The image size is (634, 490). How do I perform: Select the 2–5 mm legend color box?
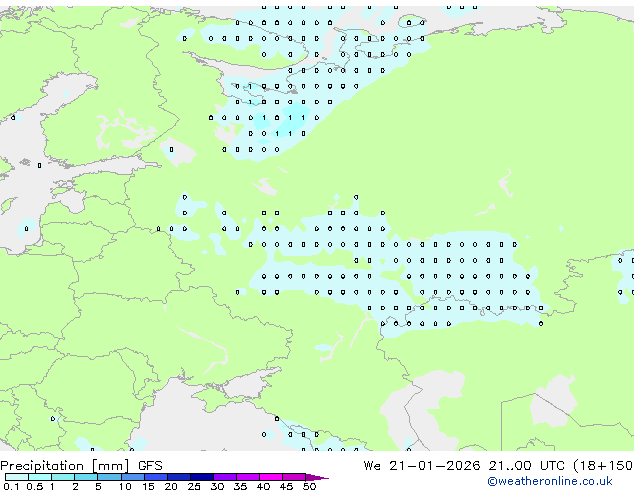87,477
